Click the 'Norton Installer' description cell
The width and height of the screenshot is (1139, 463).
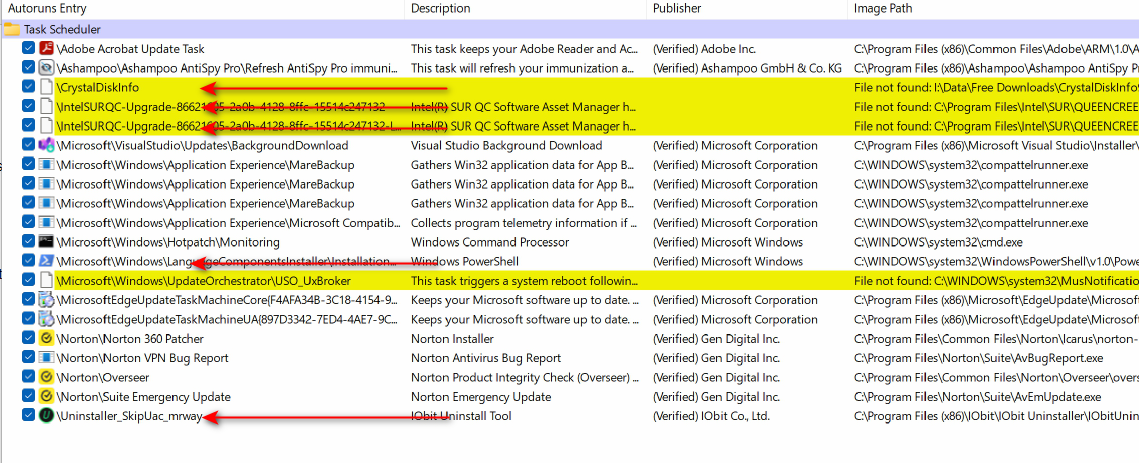[452, 339]
